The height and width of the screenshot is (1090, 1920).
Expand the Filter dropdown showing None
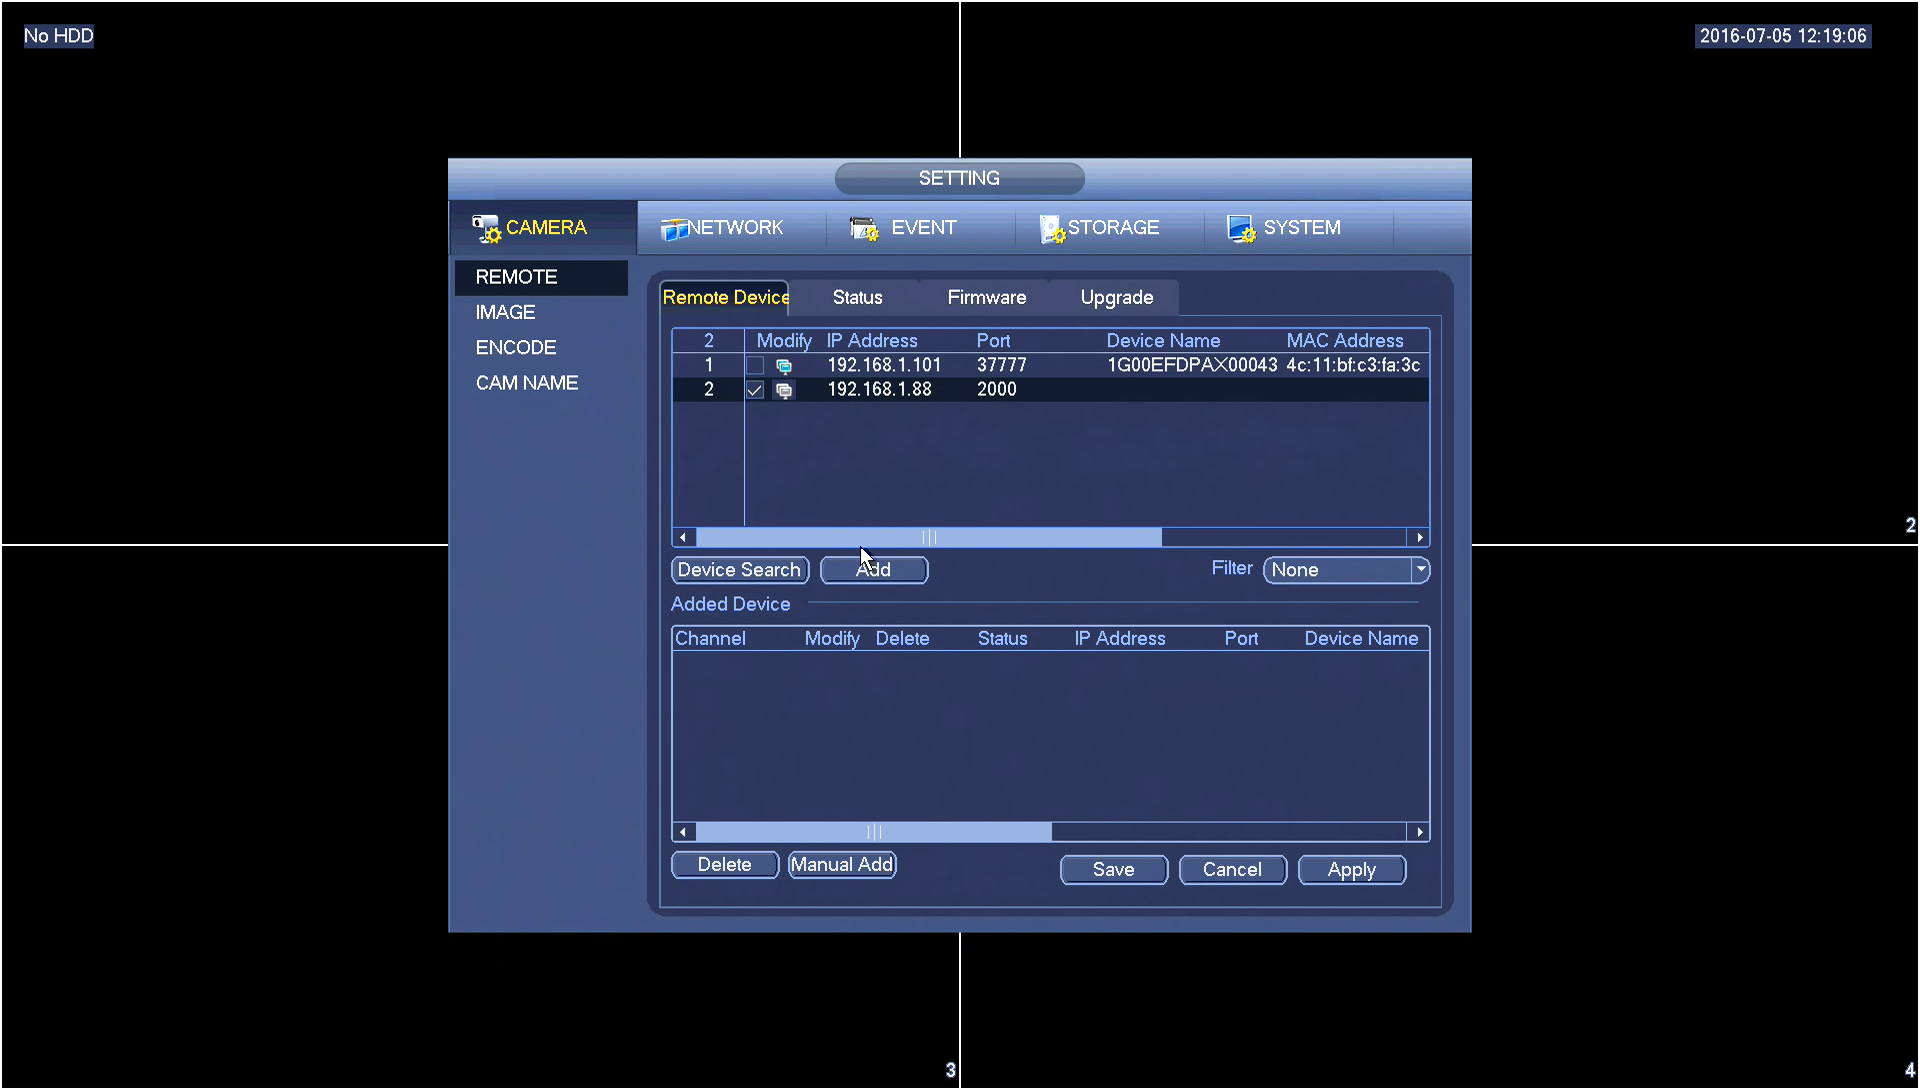point(1420,570)
